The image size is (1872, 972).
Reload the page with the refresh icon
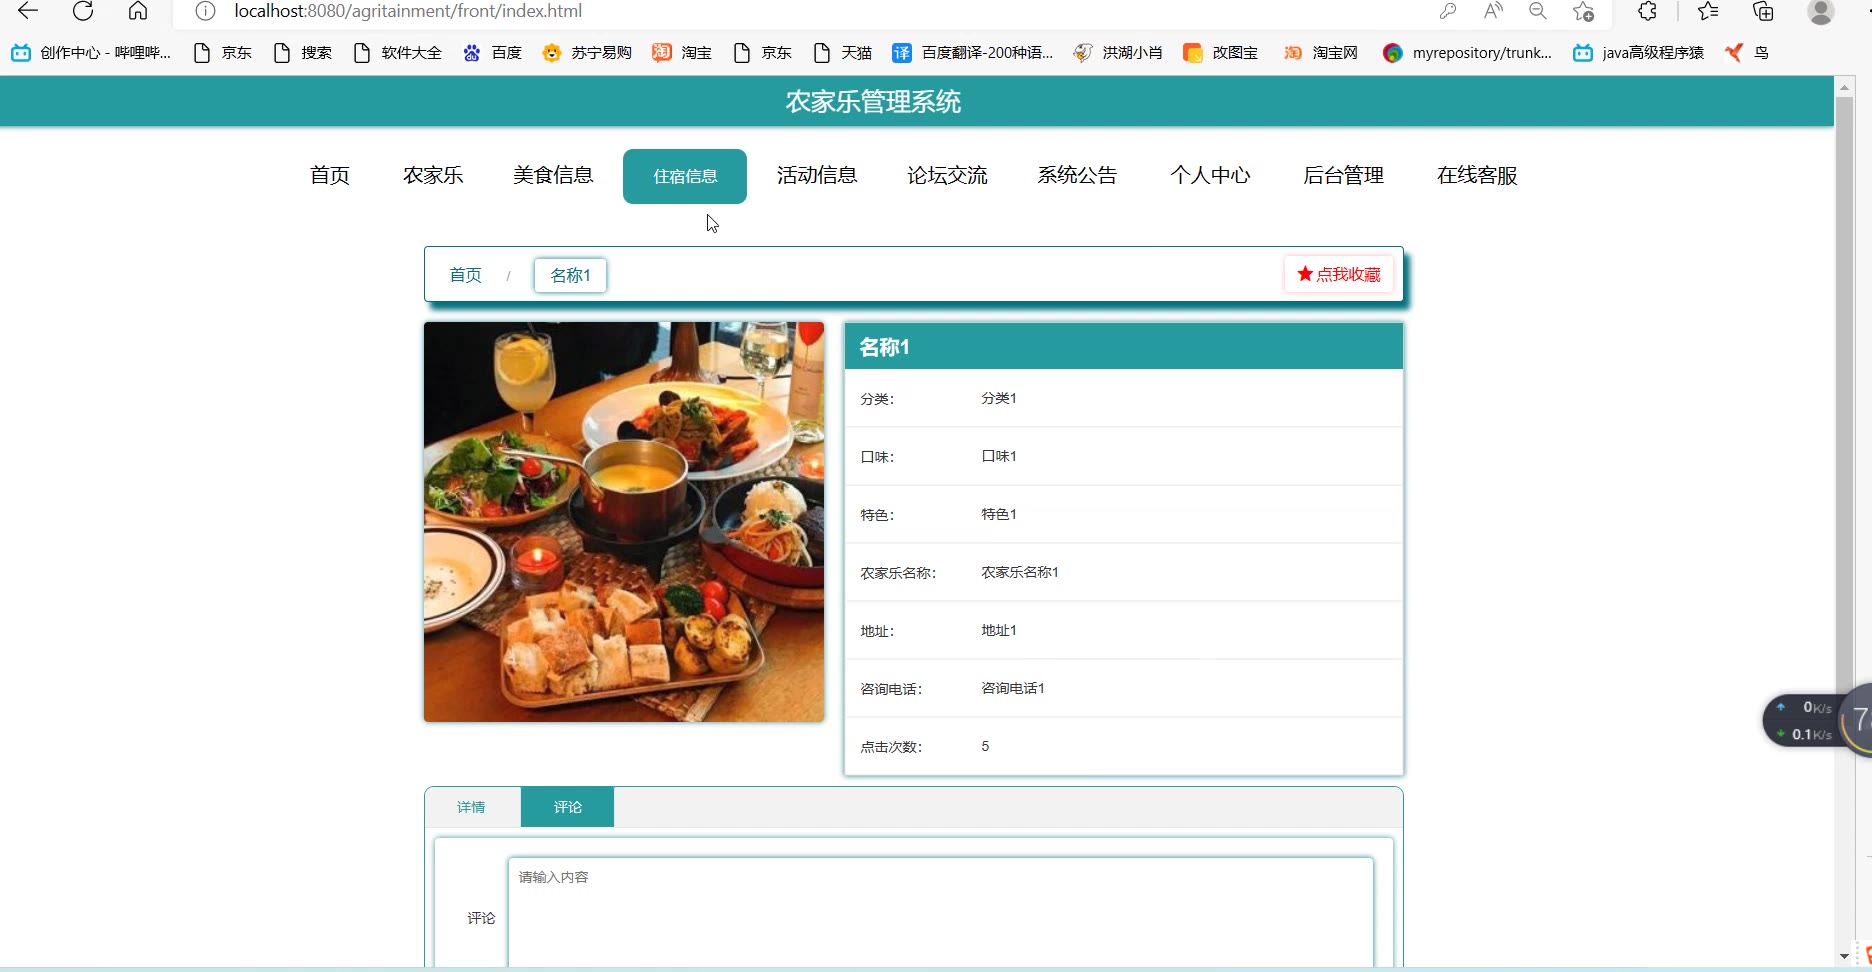[83, 11]
